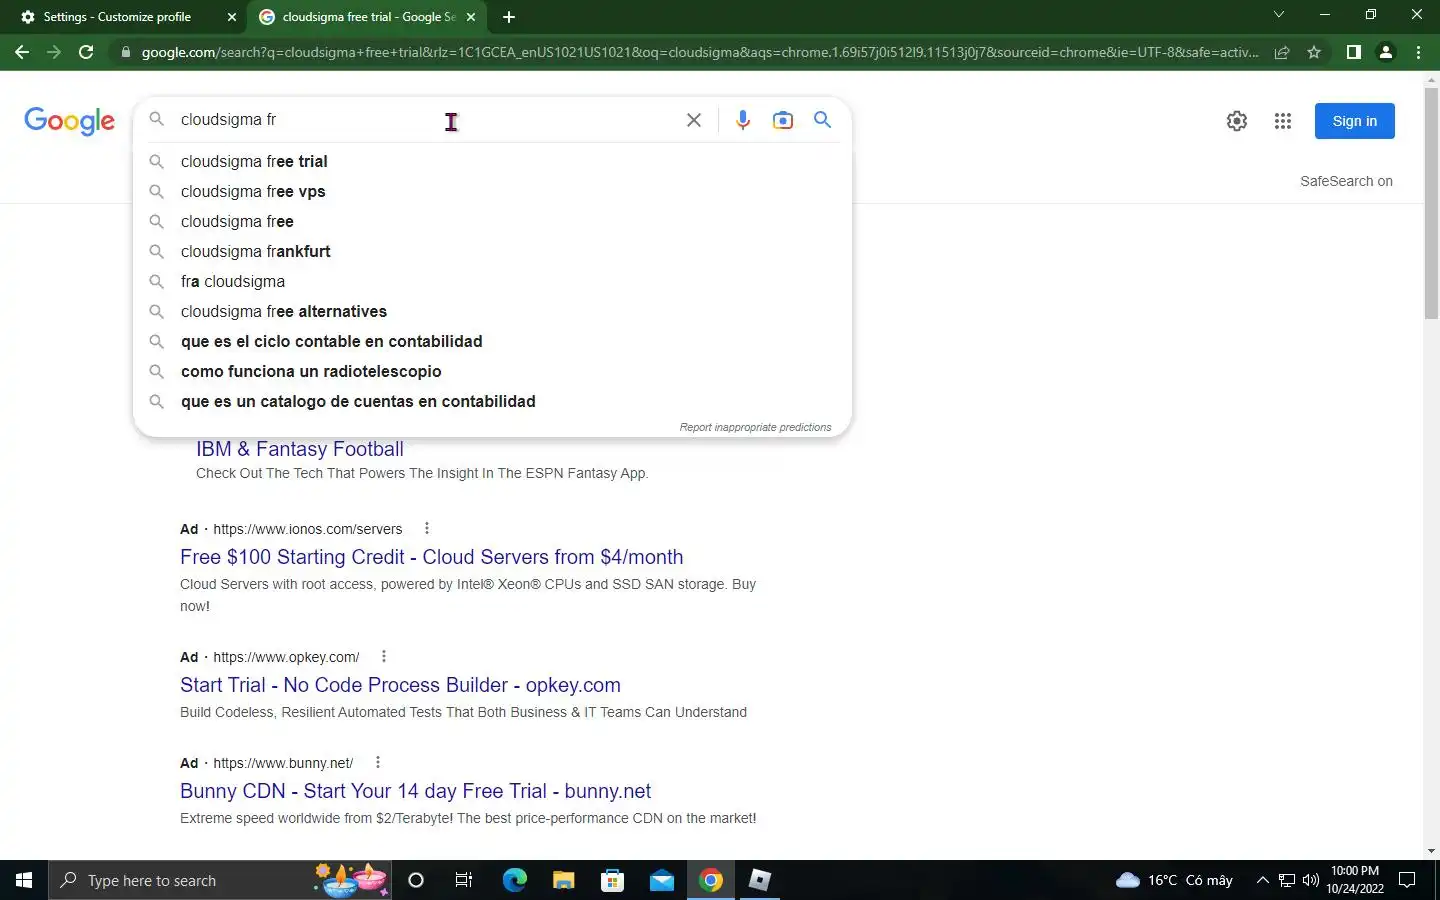Toggle Chrome side panel

tap(1353, 52)
